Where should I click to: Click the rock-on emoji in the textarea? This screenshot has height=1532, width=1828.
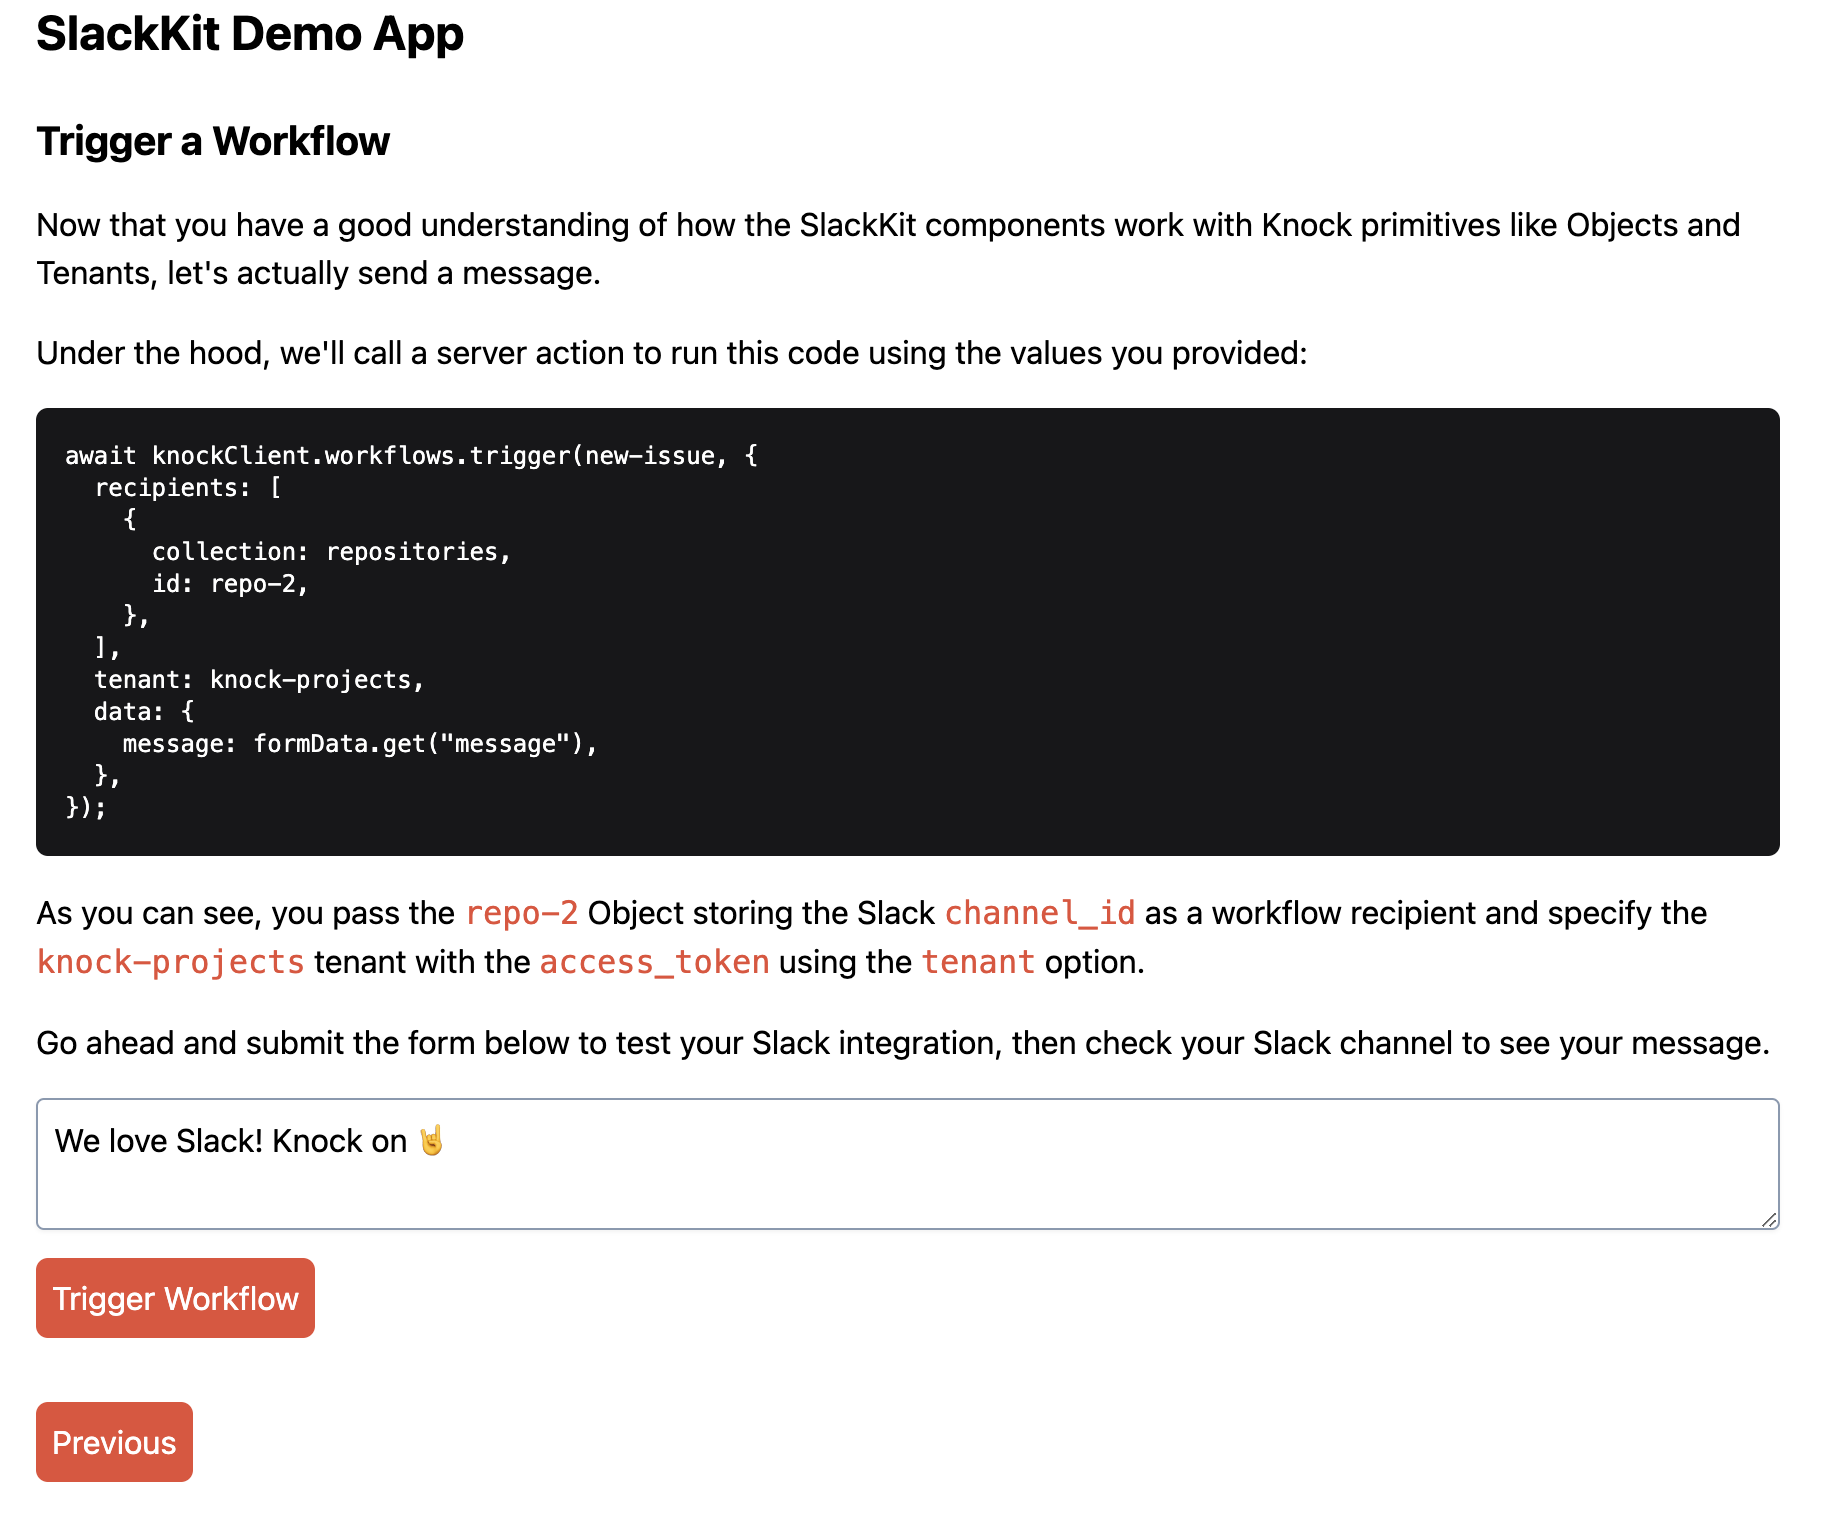(432, 1139)
